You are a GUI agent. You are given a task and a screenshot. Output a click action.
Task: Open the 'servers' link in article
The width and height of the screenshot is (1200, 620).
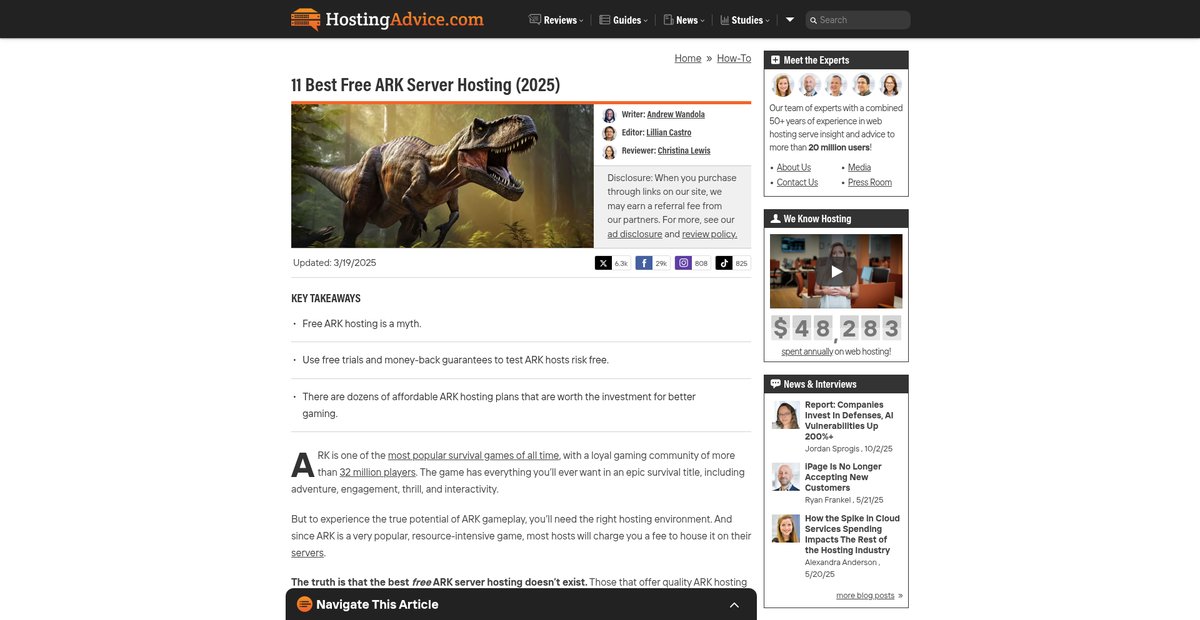[x=307, y=552]
